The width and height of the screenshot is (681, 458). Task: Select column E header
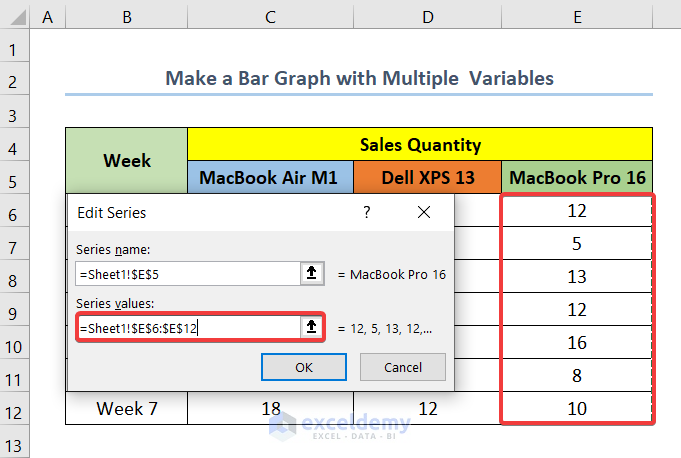577,15
